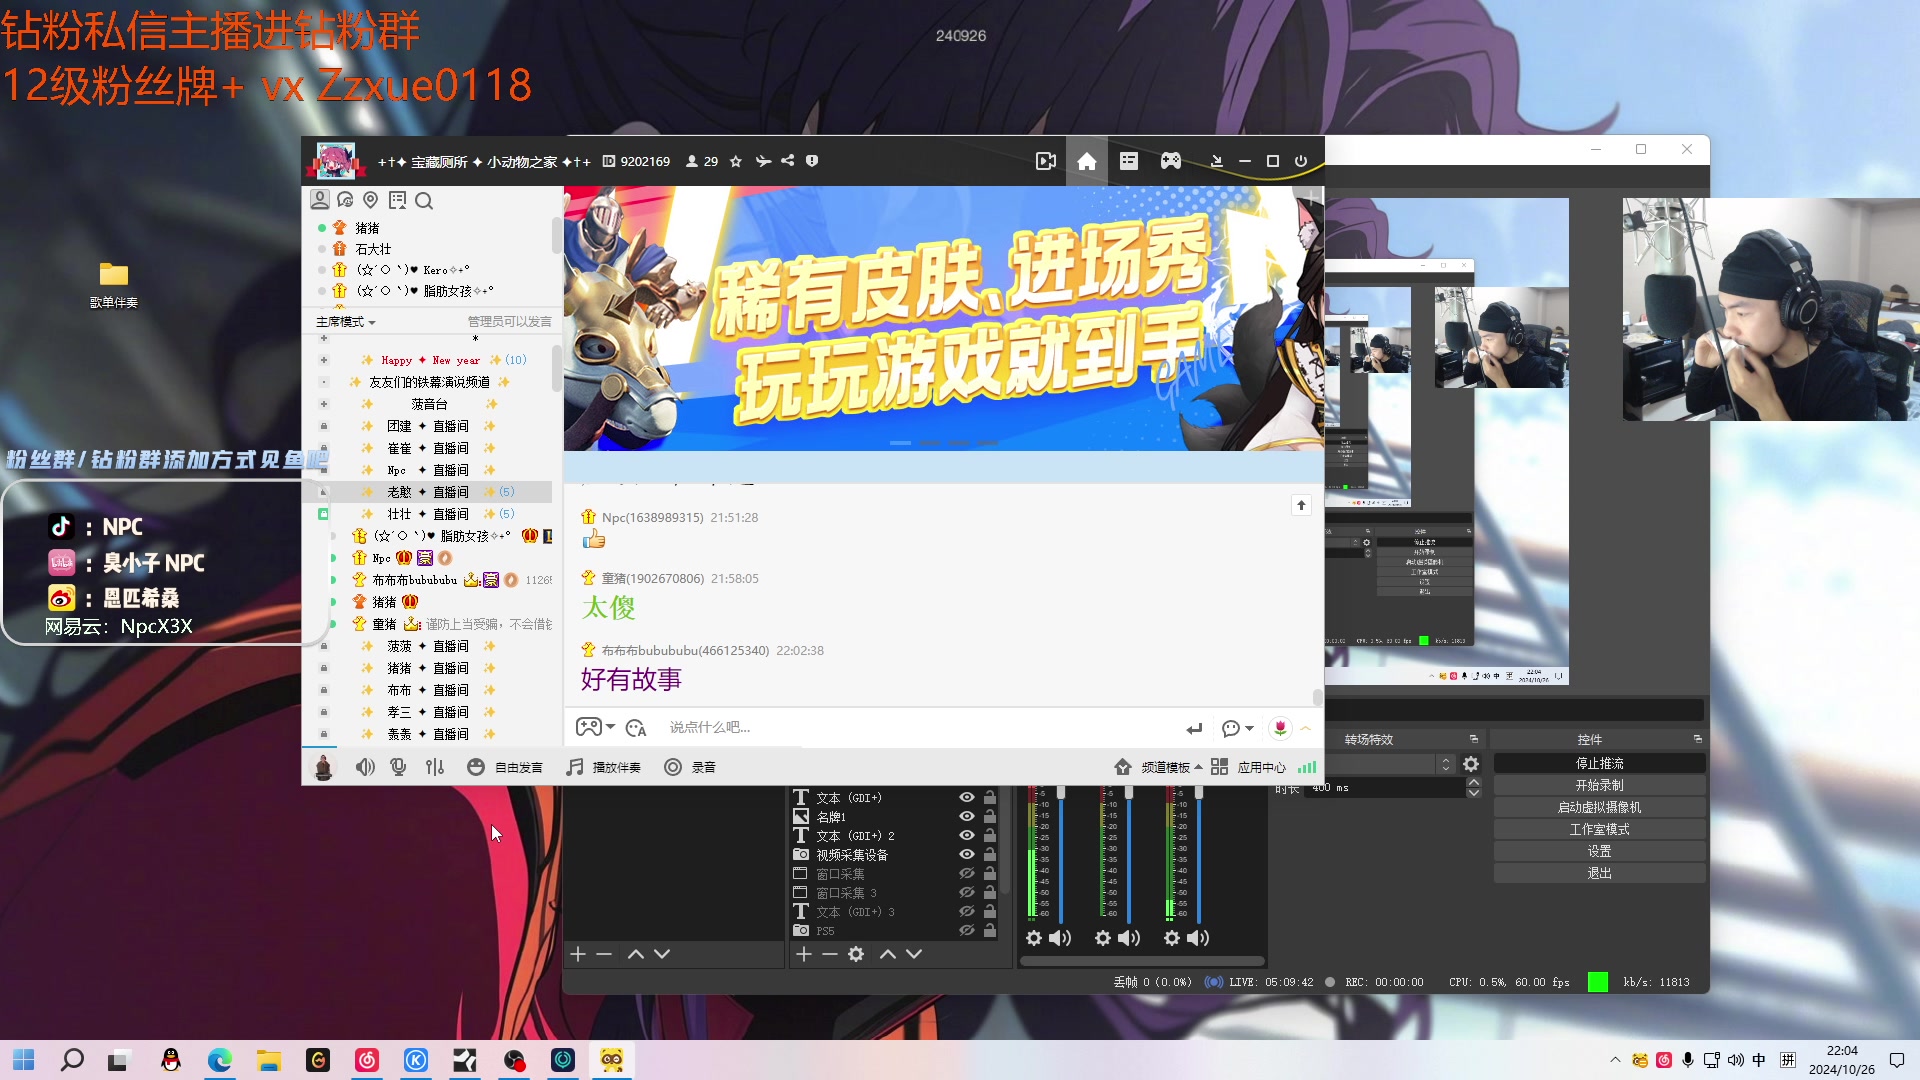
Task: Open OBS source properties gear icon
Action: [856, 954]
